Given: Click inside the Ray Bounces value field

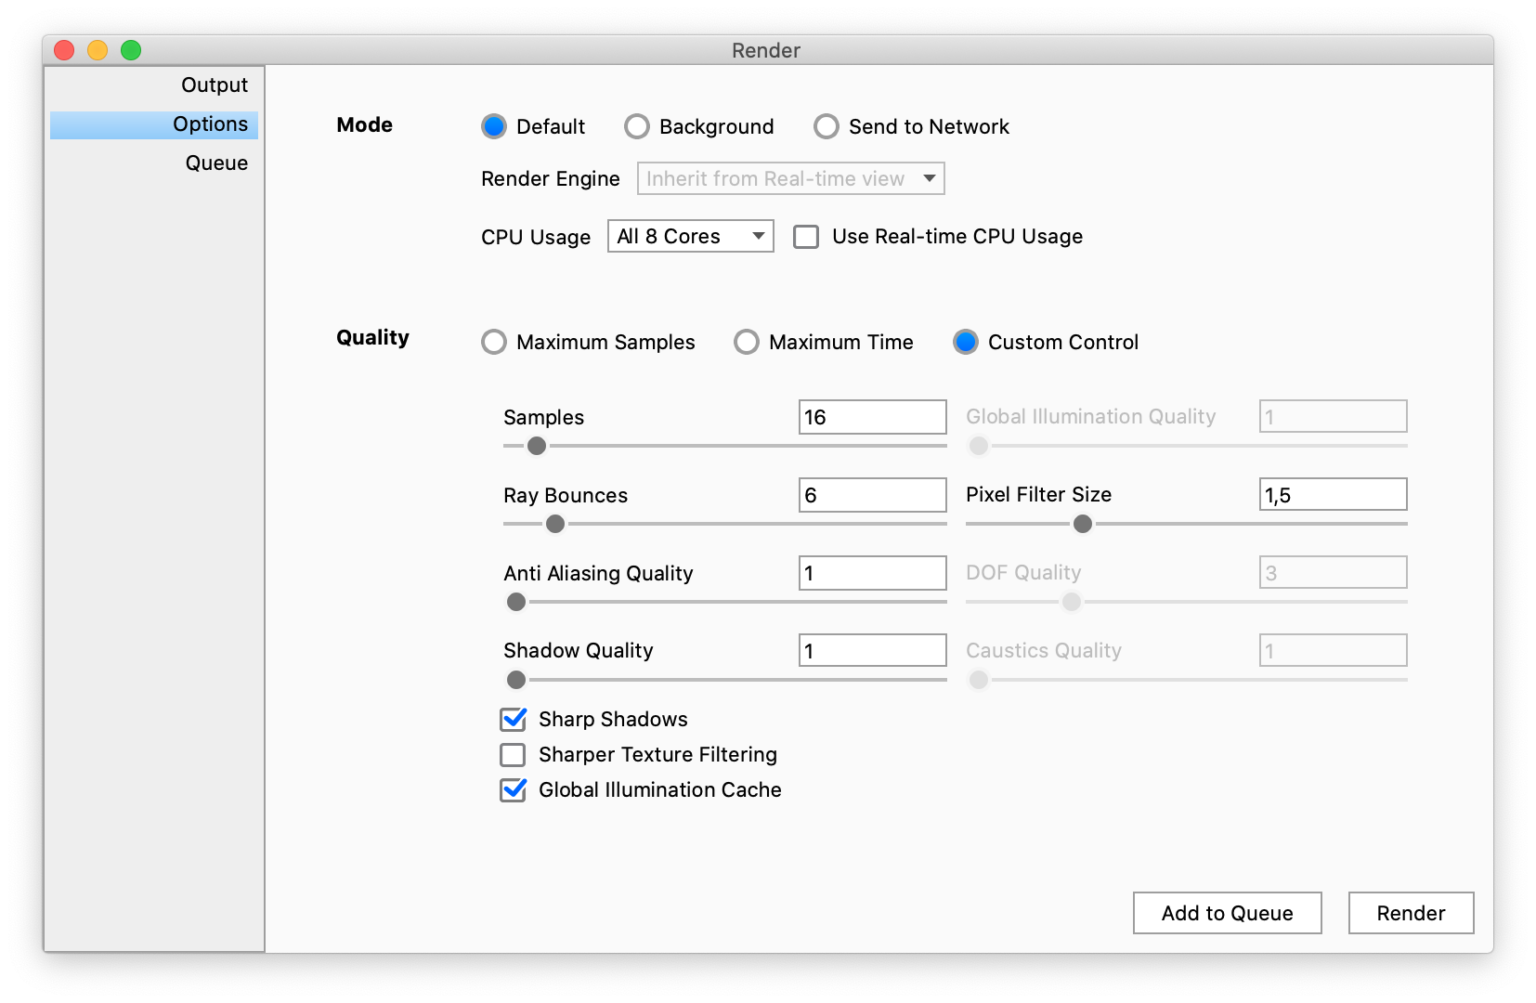Looking at the screenshot, I should 871,494.
